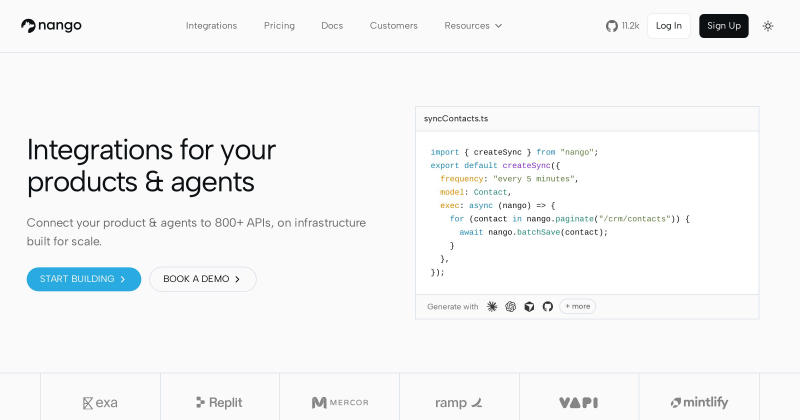The width and height of the screenshot is (800, 420).
Task: Click the 'await nango.batchSave(contact);' code line
Action: (x=534, y=232)
